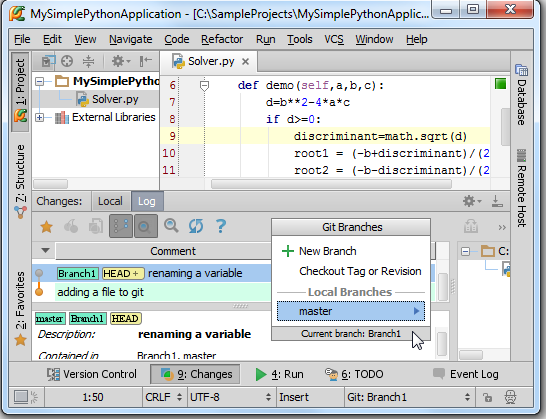Click the cherry-pick icon in Log toolbar
This screenshot has height=419, width=546.
71,227
